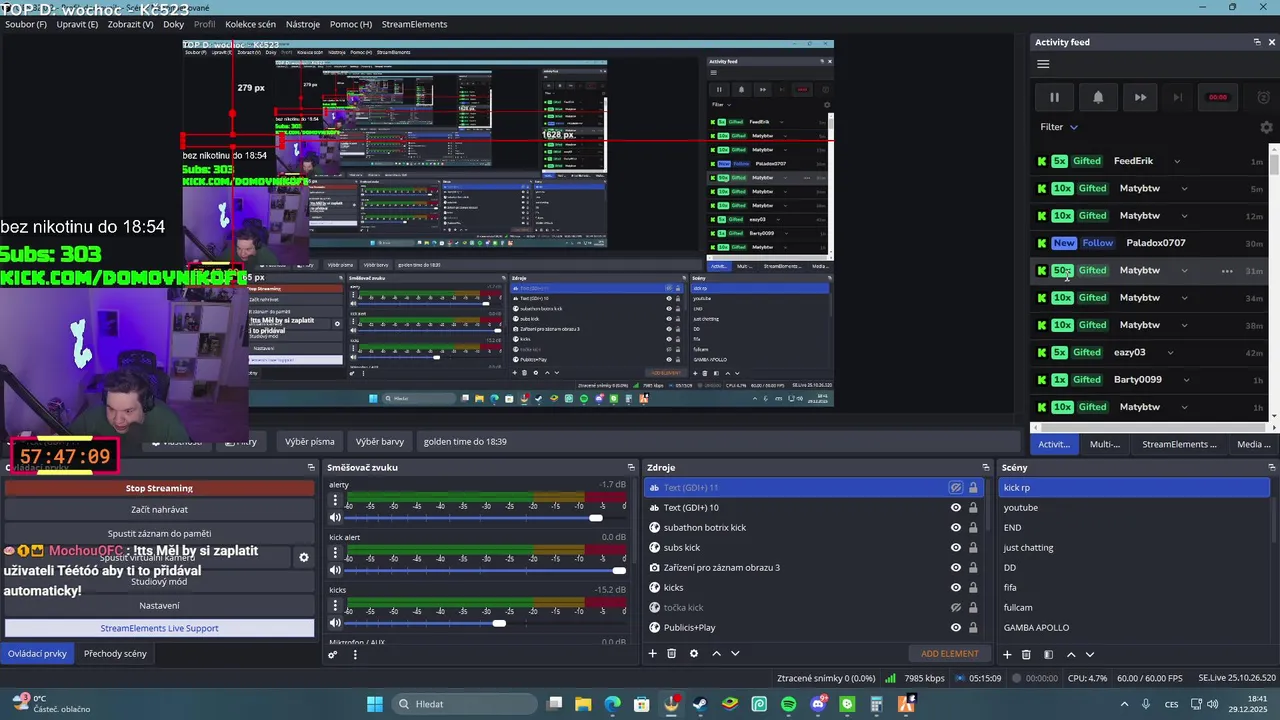1280x720 pixels.
Task: Pause the Activity feed alerts
Action: (1054, 97)
